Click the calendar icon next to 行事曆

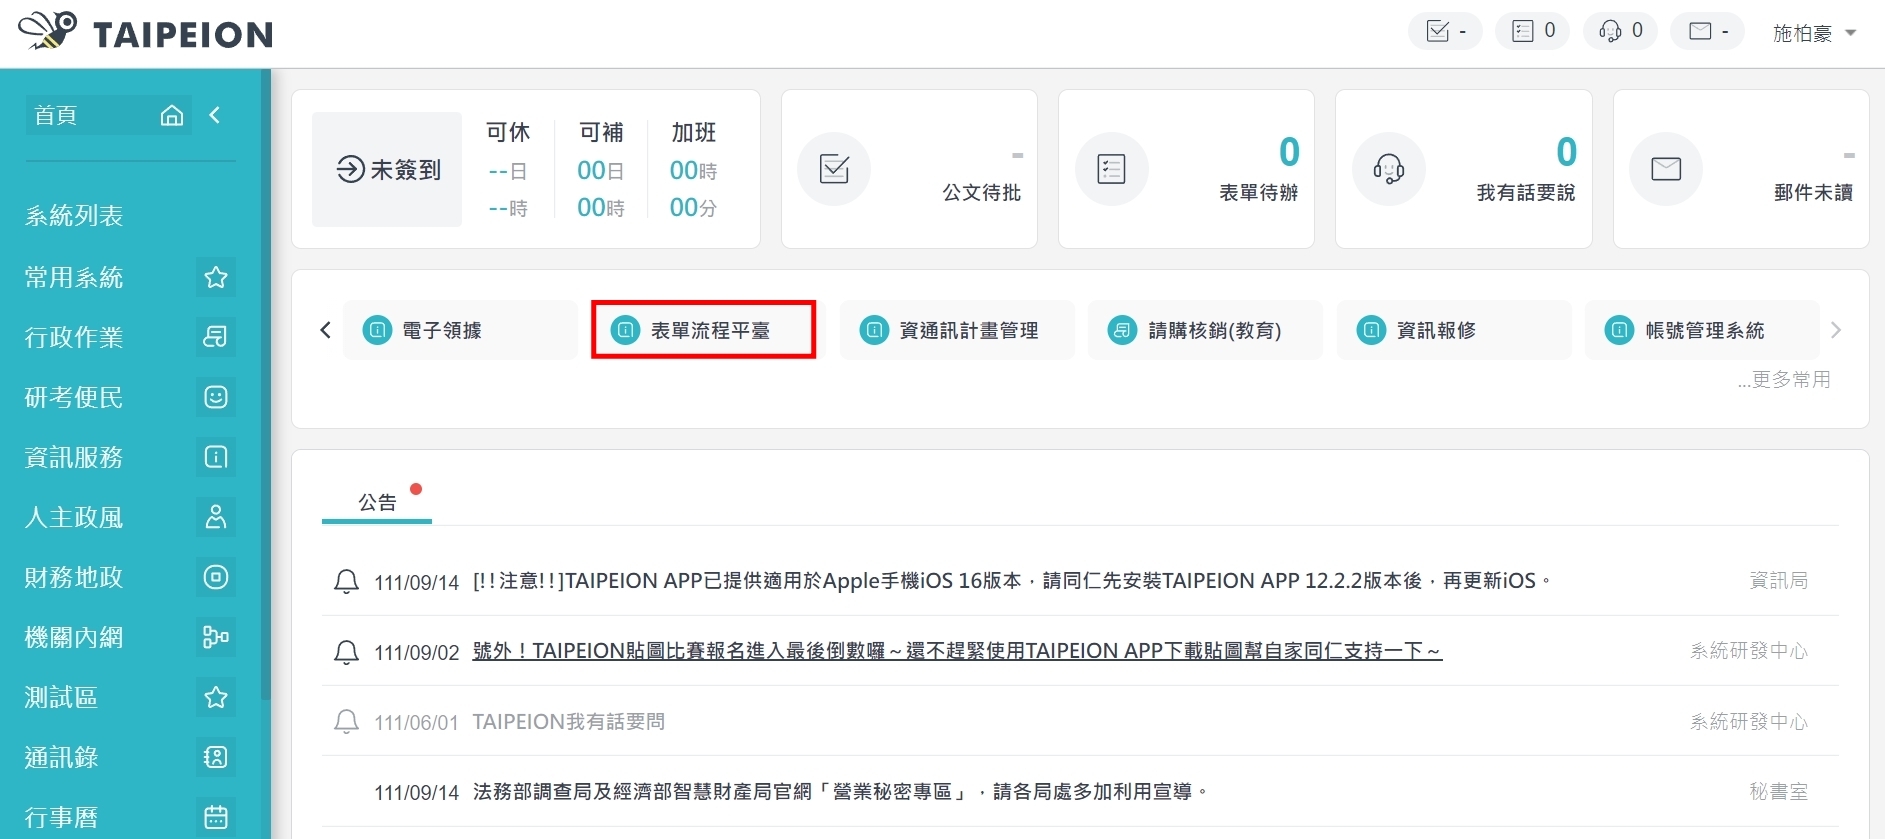coord(216,817)
